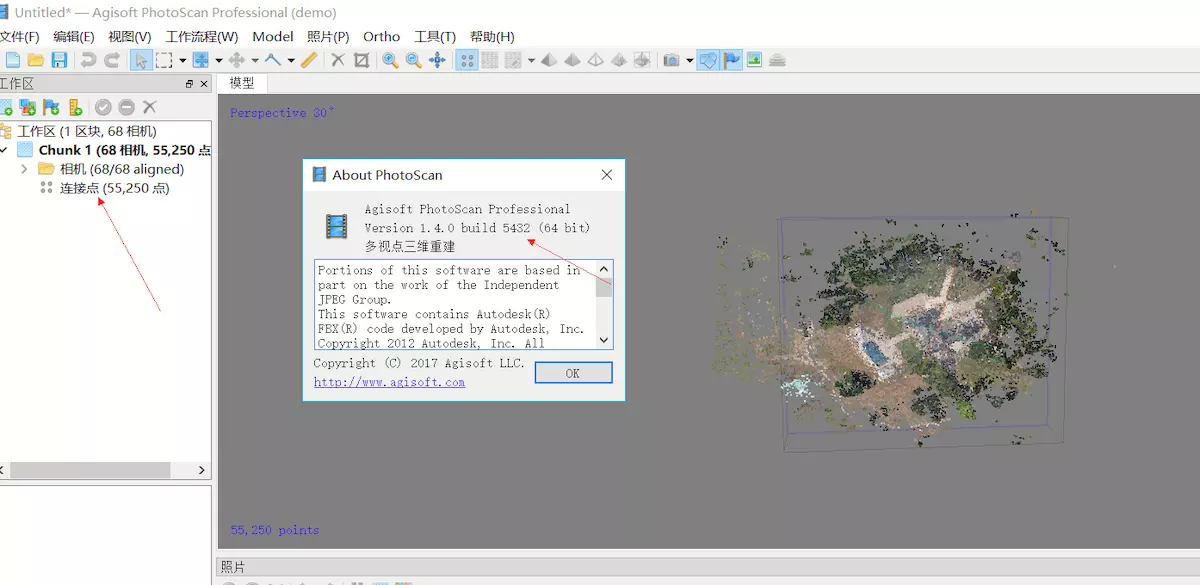Switch to Tiled Model view

coord(642,60)
